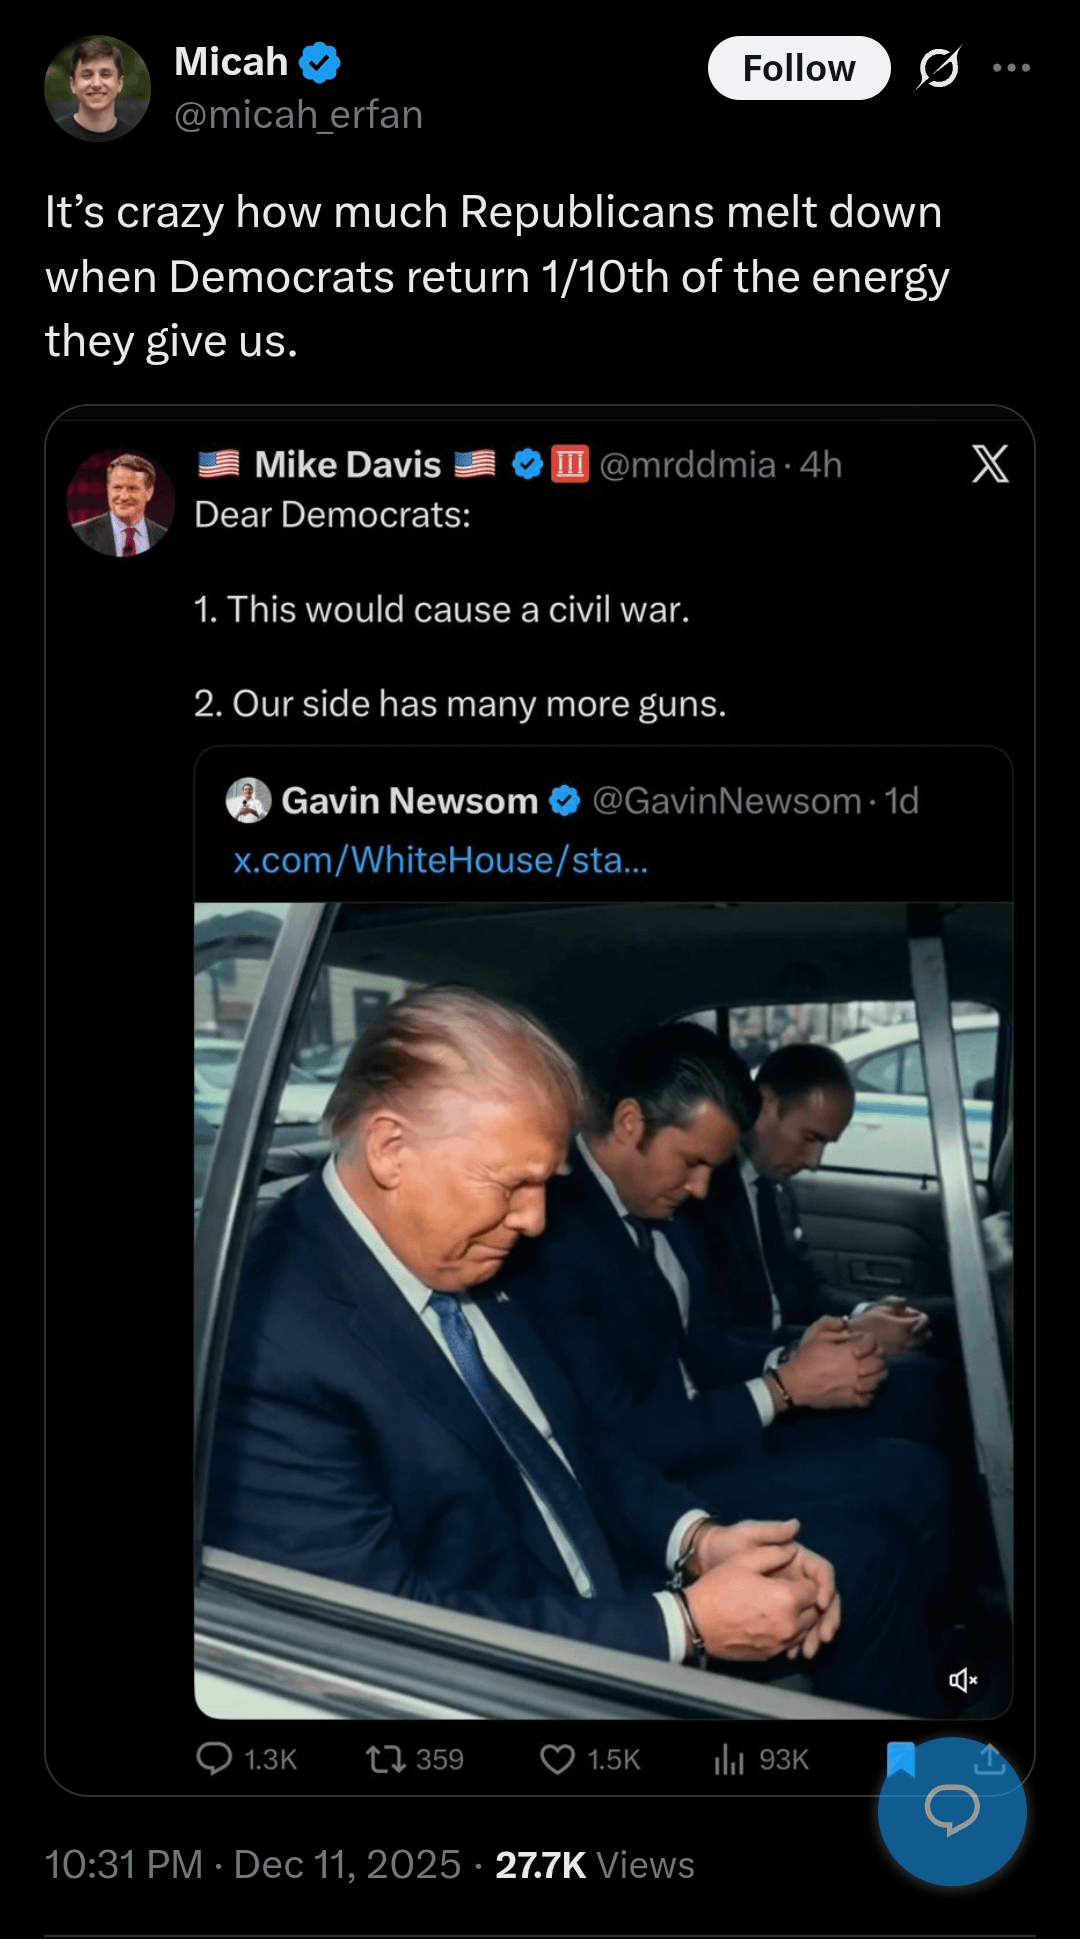Open the x.com/WhiteHouse/sta... link
This screenshot has height=1939, width=1080.
point(440,860)
